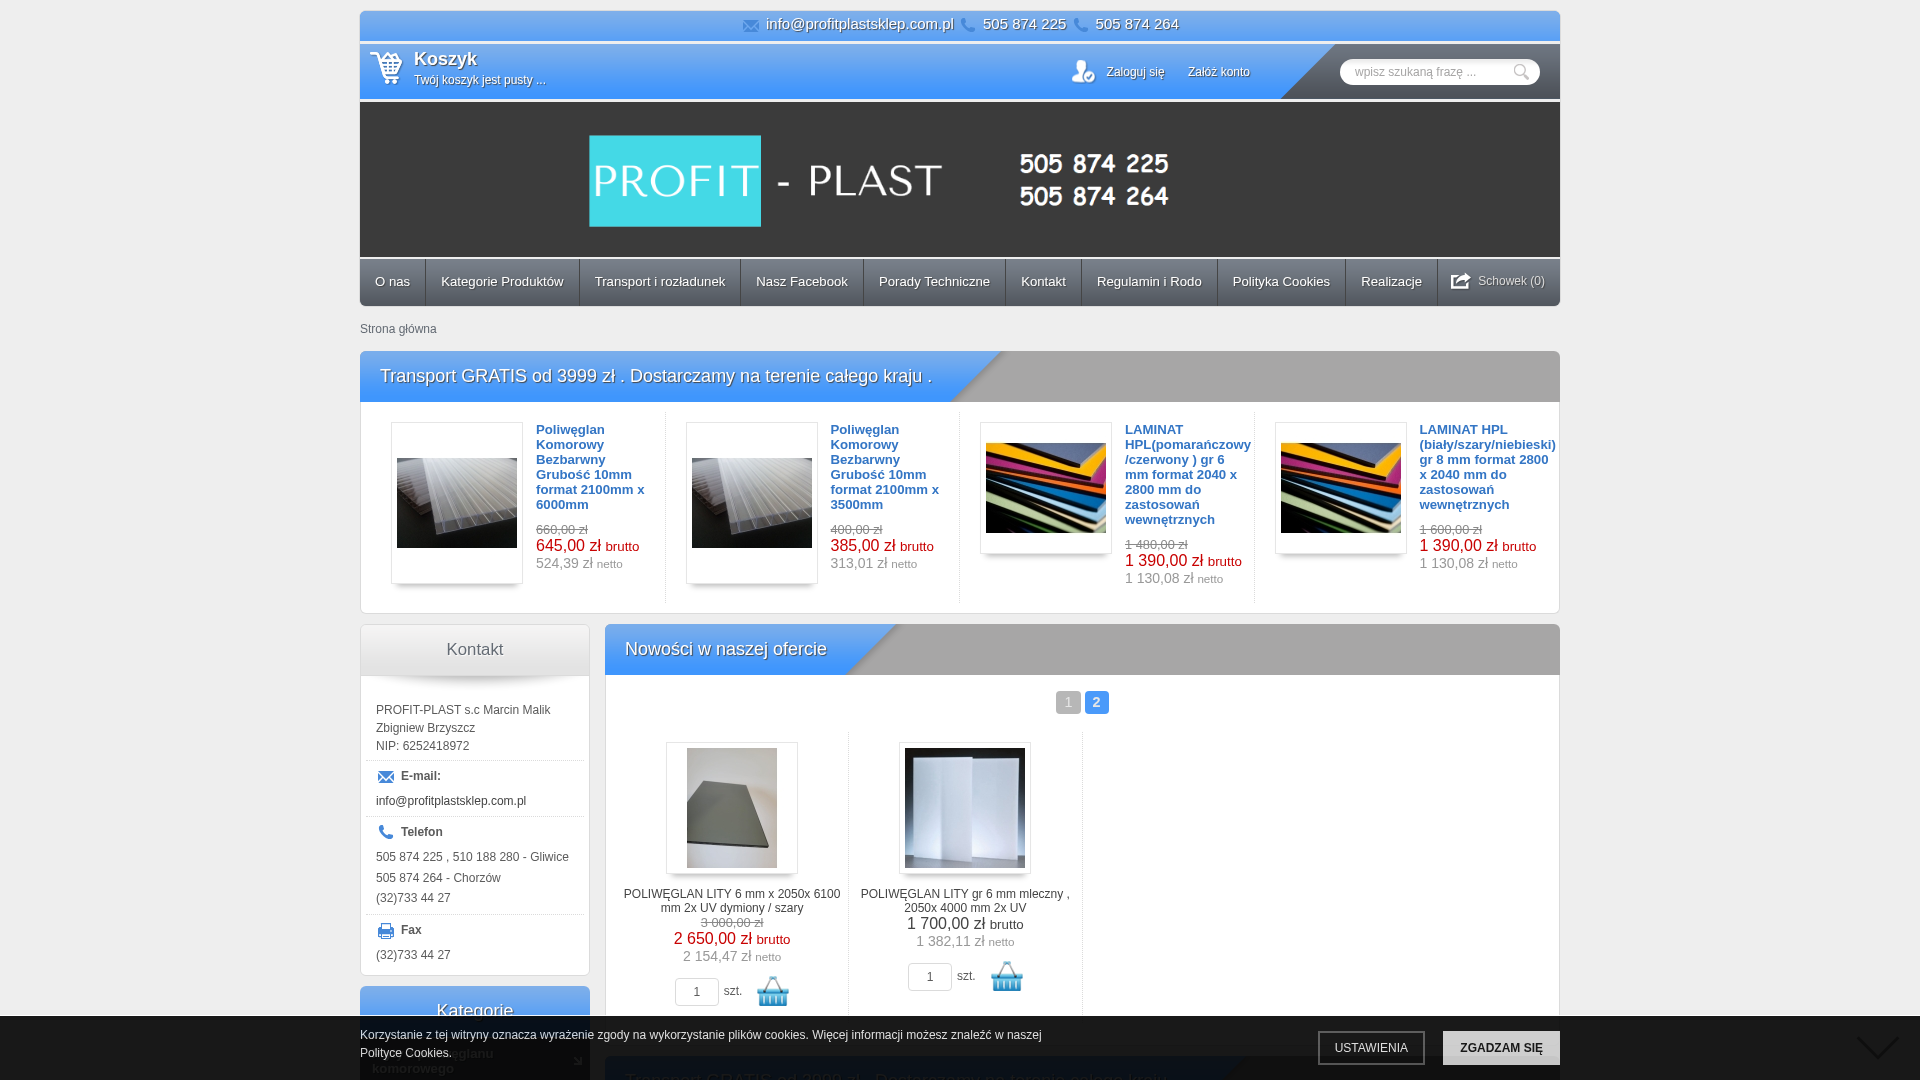This screenshot has width=1920, height=1080.
Task: Click the Zaloguj się link
Action: (x=1135, y=72)
